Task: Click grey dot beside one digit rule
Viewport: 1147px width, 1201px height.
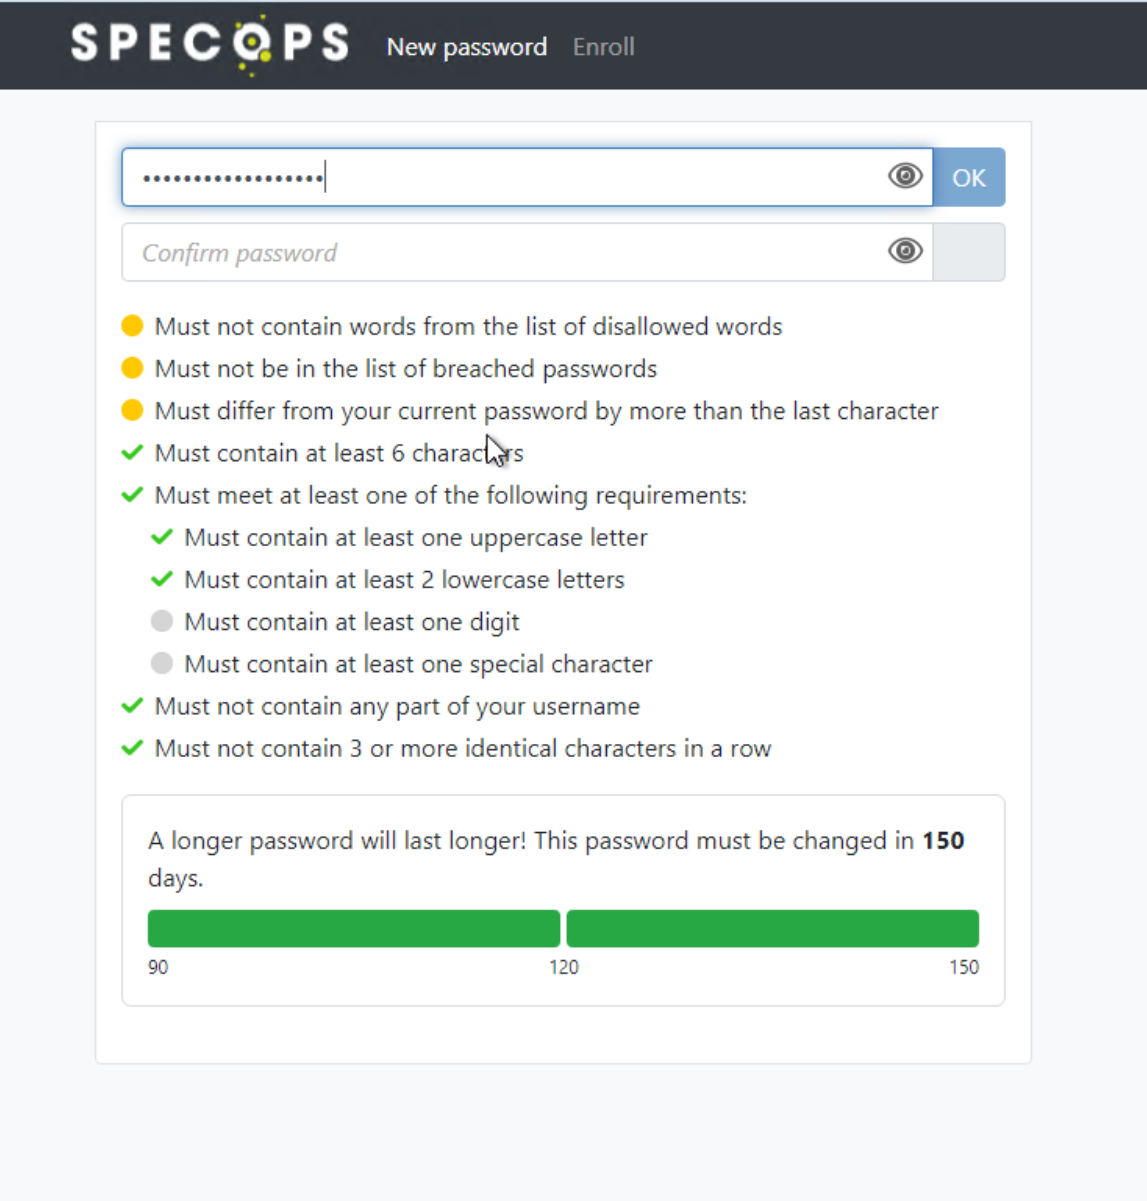Action: click(x=162, y=621)
